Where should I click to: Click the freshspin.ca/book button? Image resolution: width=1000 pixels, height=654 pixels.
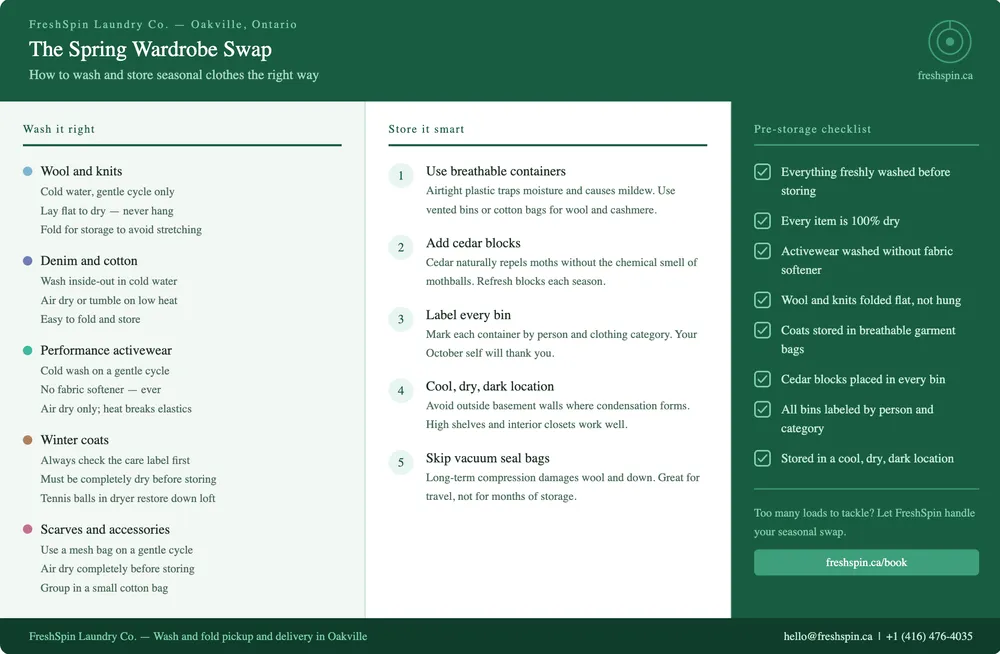(866, 562)
